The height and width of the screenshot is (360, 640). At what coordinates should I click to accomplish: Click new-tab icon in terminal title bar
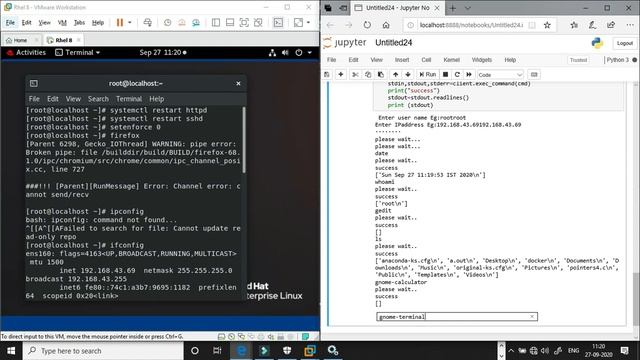pos(33,83)
